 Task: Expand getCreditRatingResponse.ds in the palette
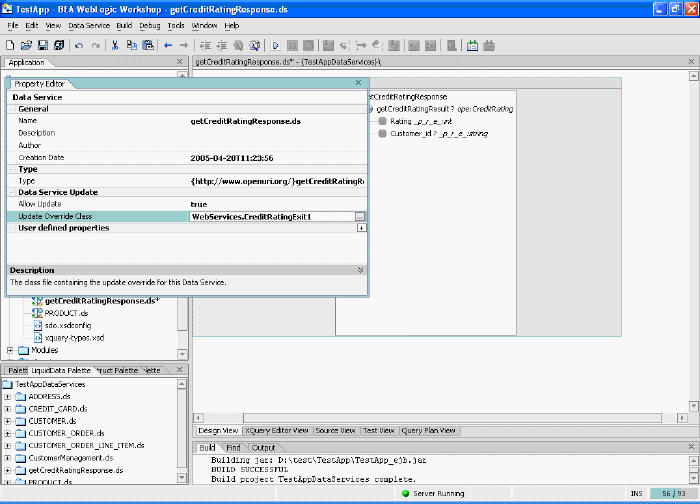[x=8, y=471]
